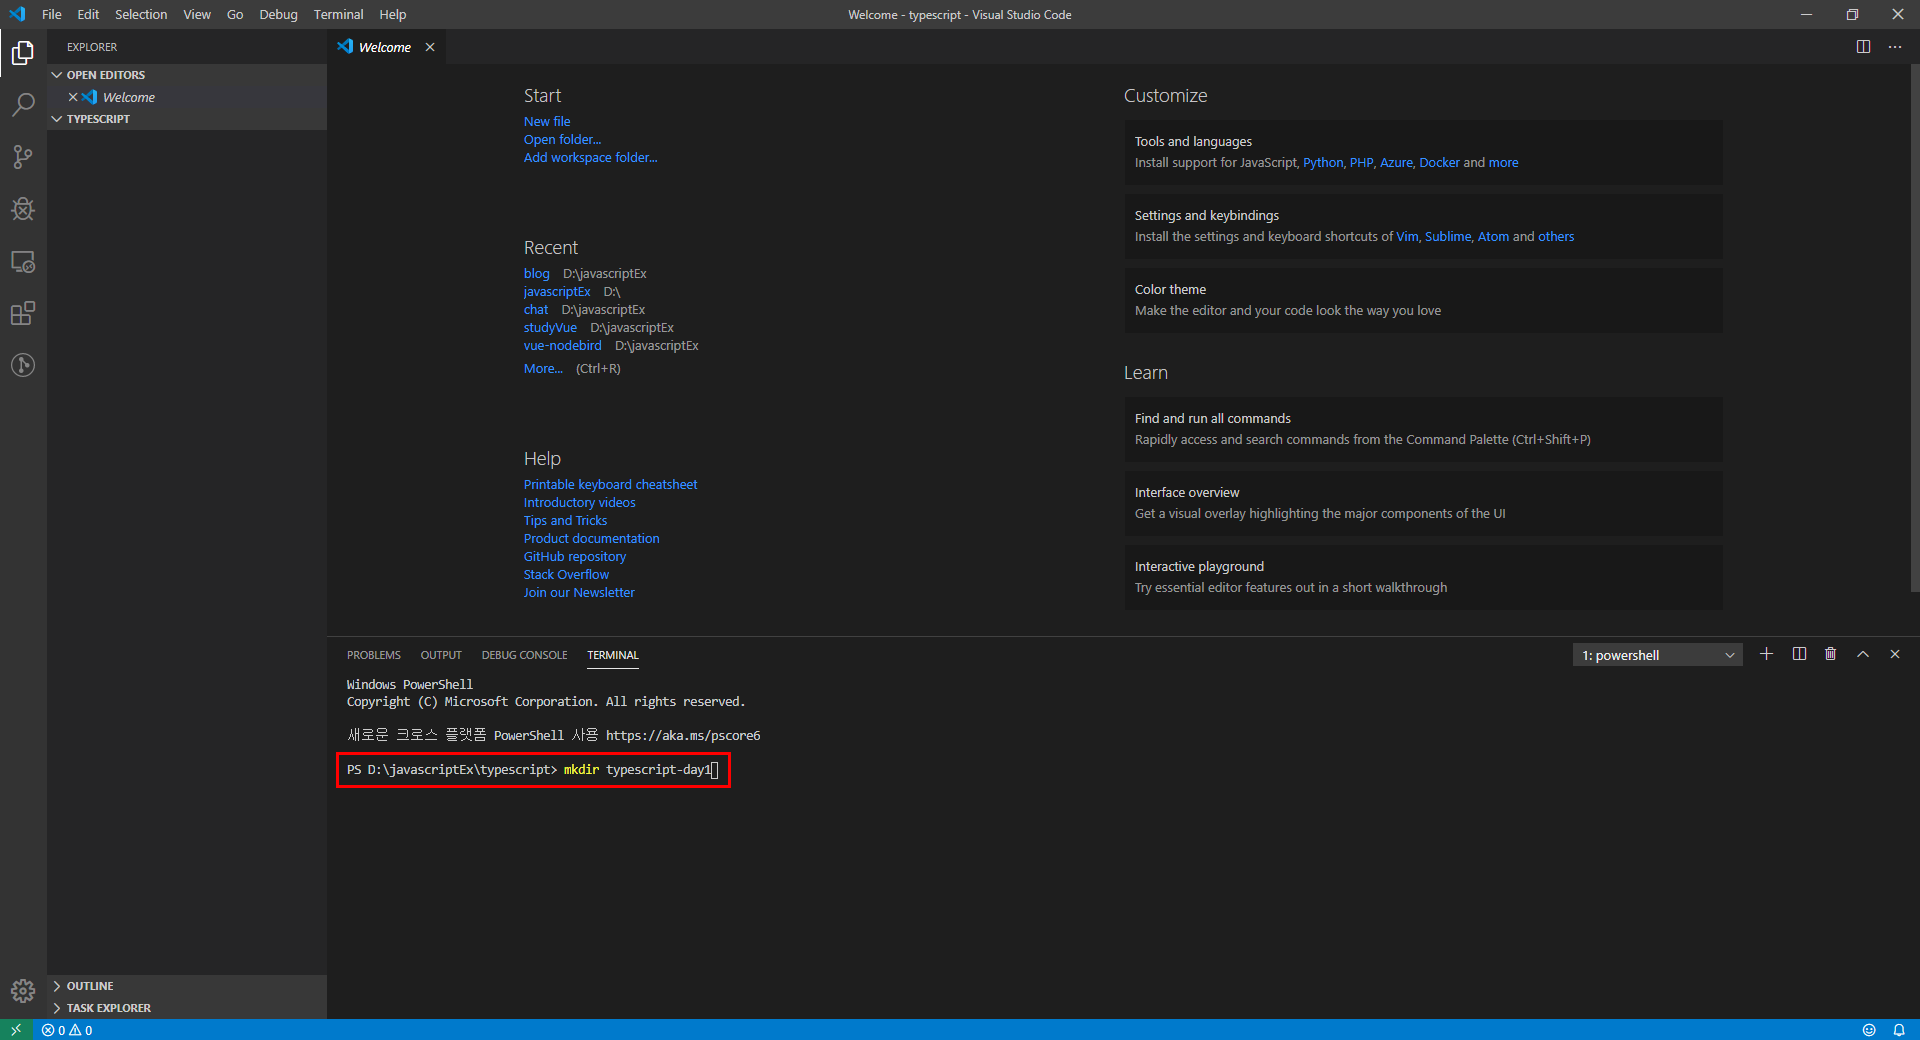Close the terminal panel
The height and width of the screenshot is (1040, 1920).
(x=1895, y=654)
